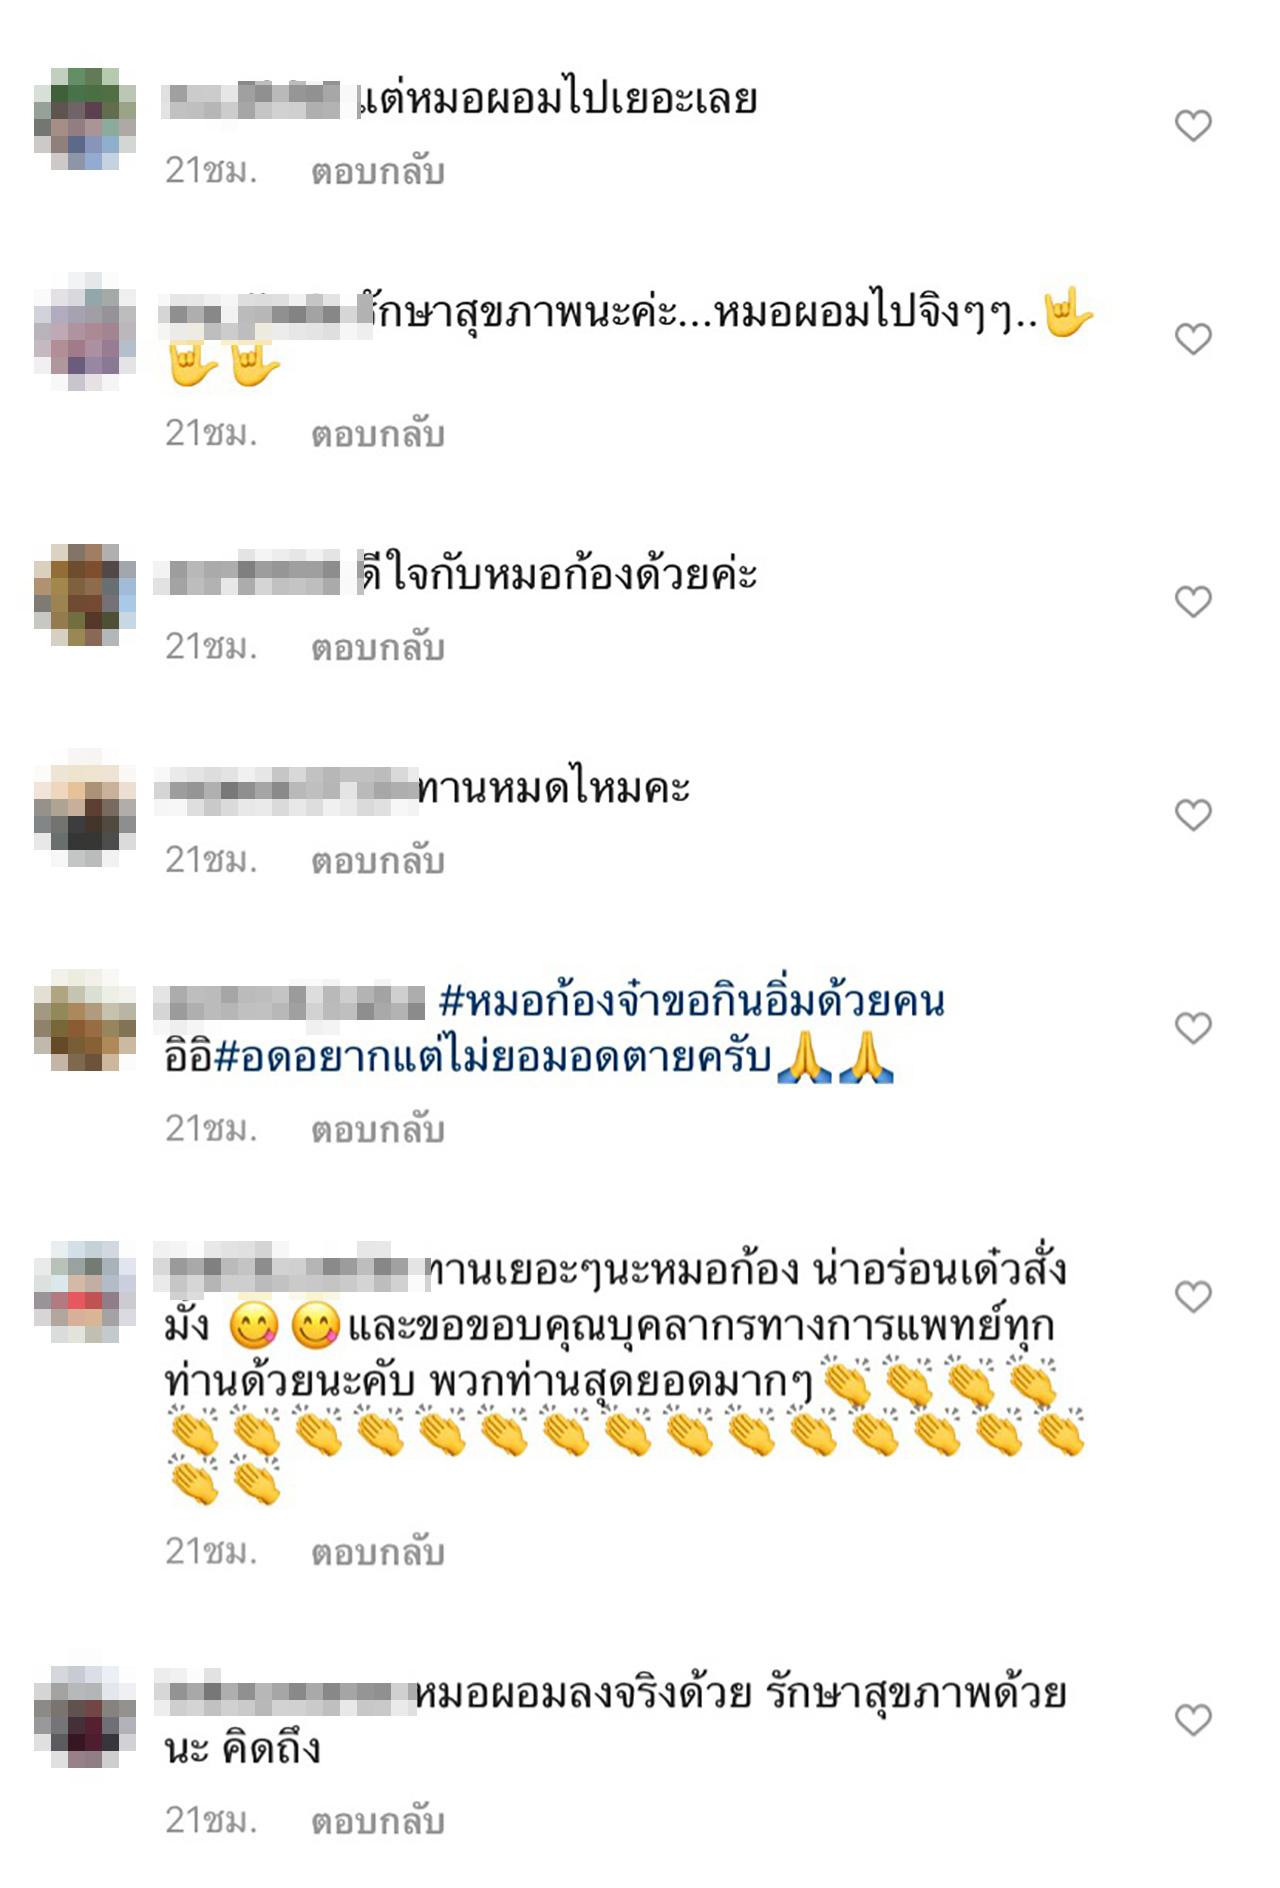
Task: Reply to comment 'ทานหมดไหมคะ'
Action: [377, 861]
